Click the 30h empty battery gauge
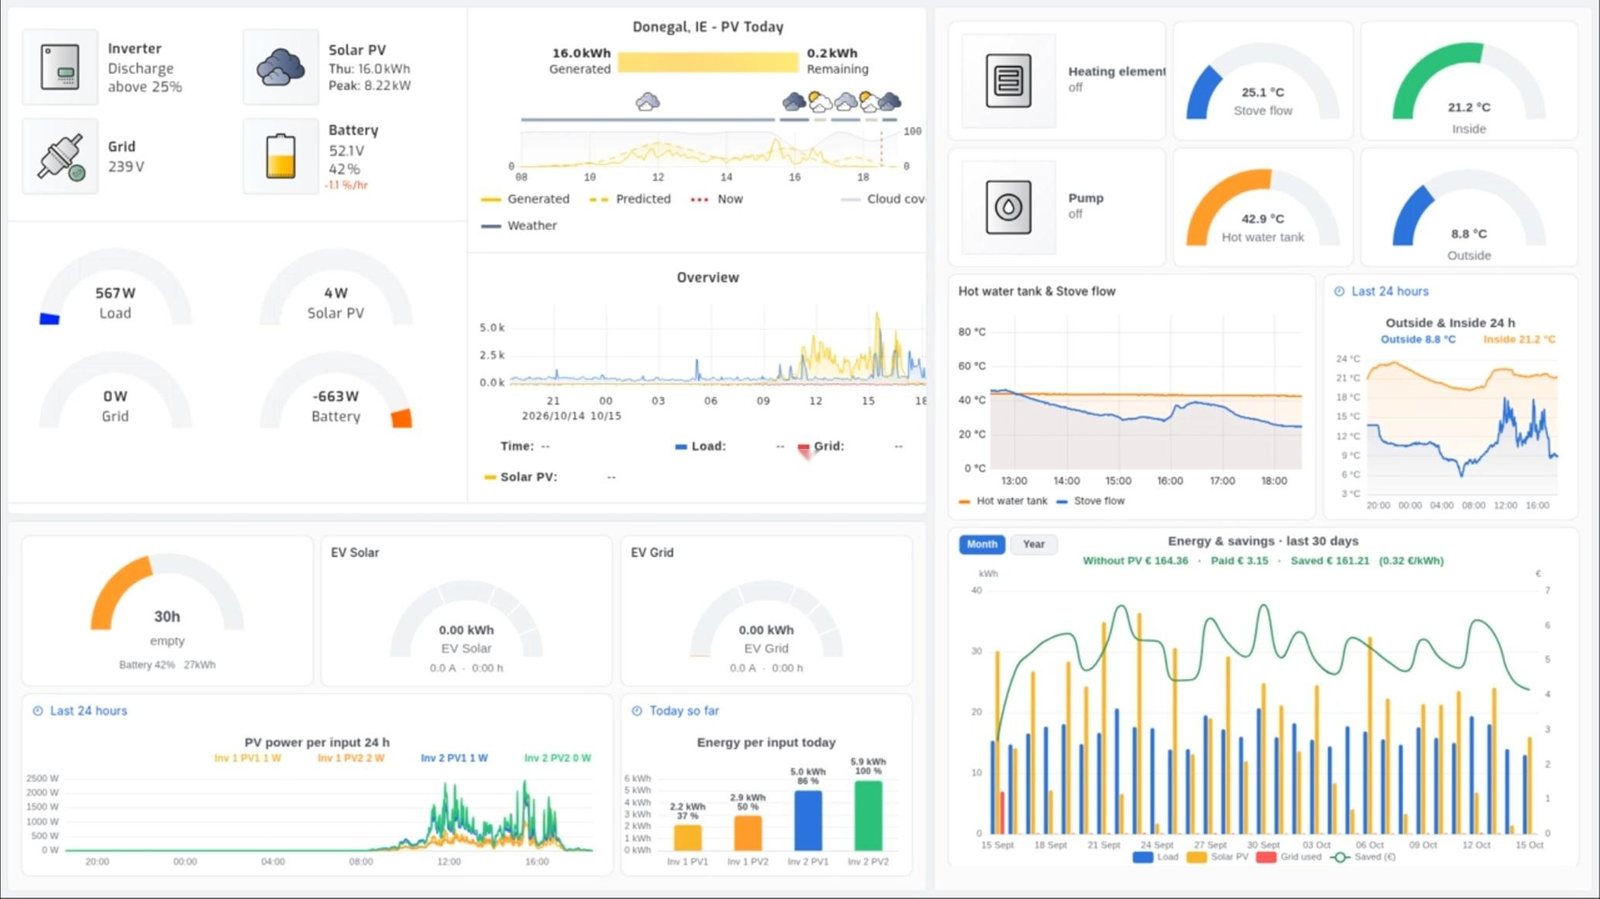Viewport: 1600px width, 899px height. [167, 600]
